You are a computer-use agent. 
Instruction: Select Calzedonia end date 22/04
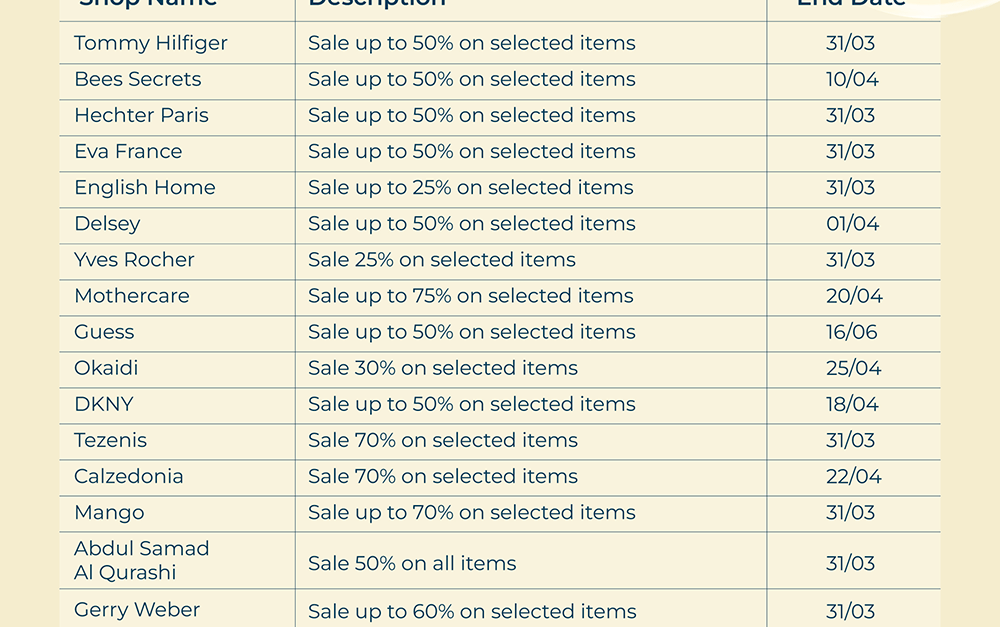tap(853, 476)
